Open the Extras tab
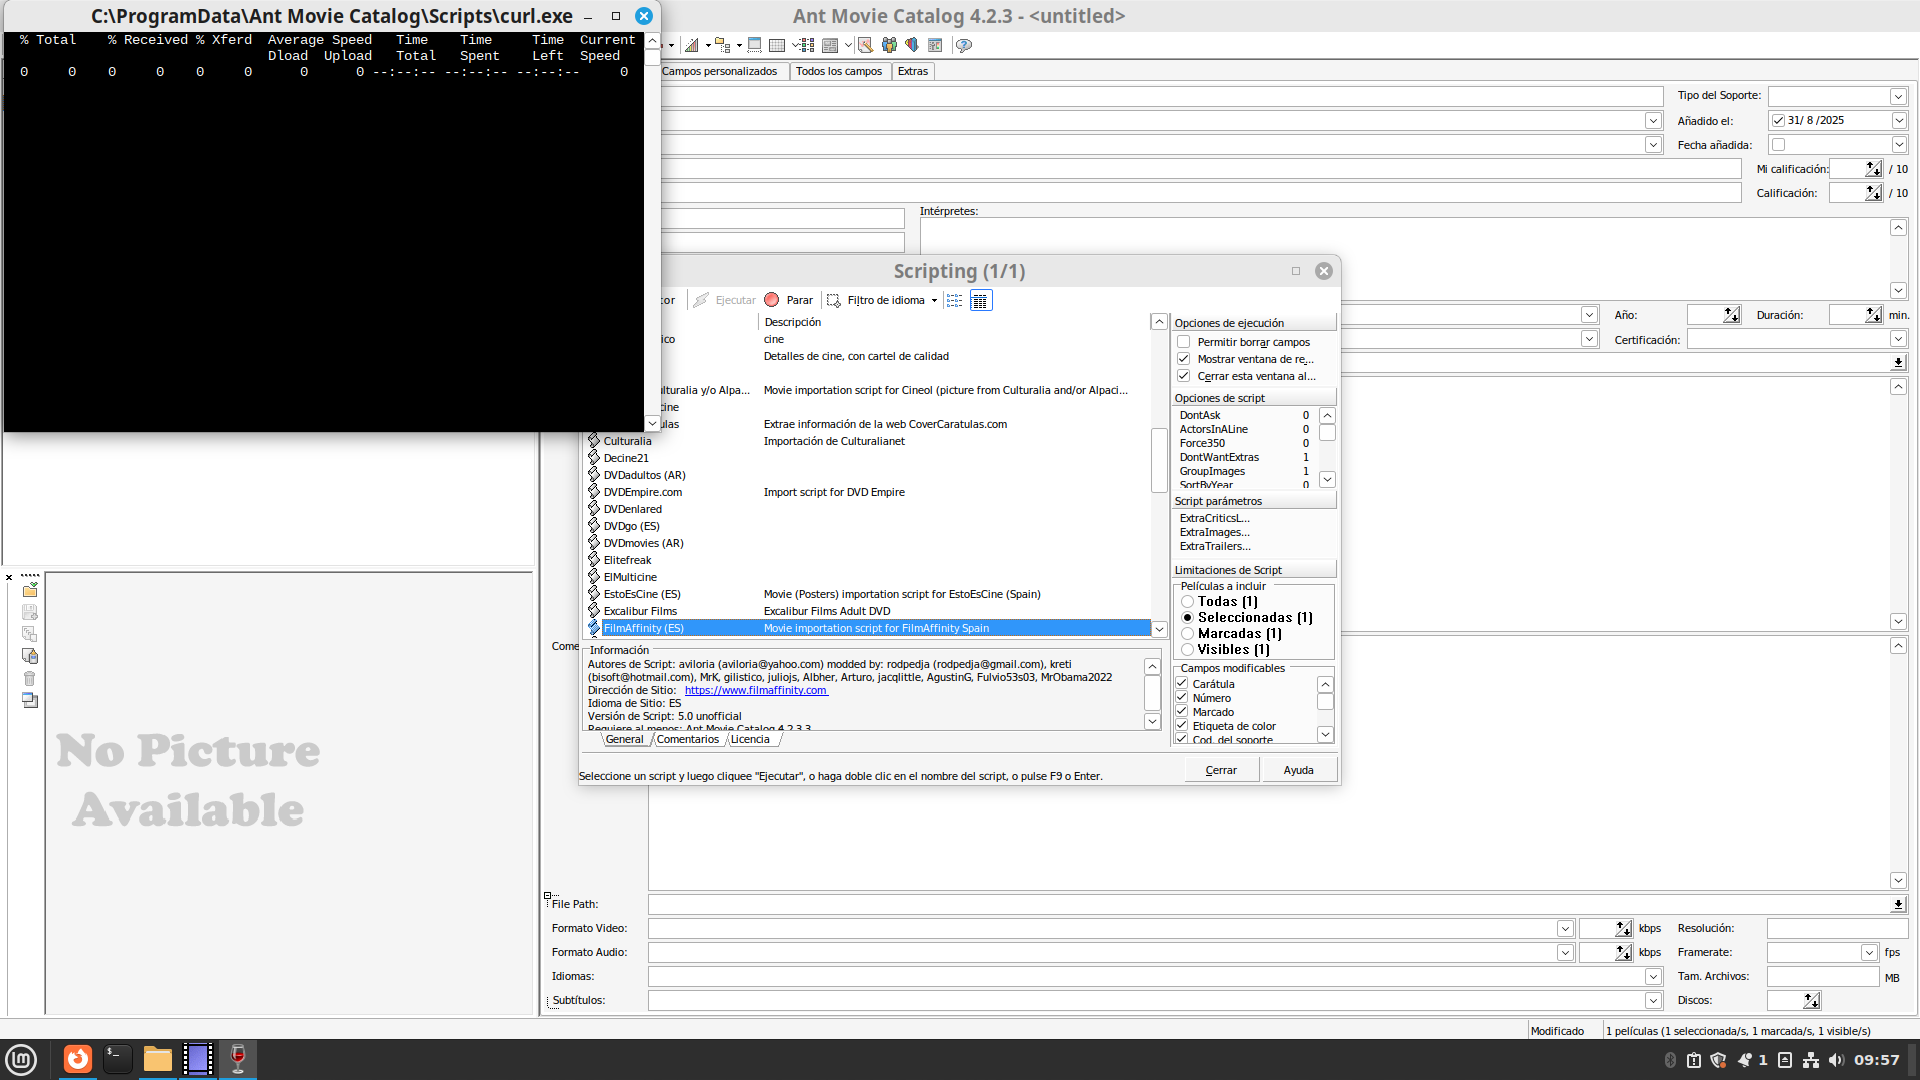Viewport: 1920px width, 1080px height. tap(913, 71)
